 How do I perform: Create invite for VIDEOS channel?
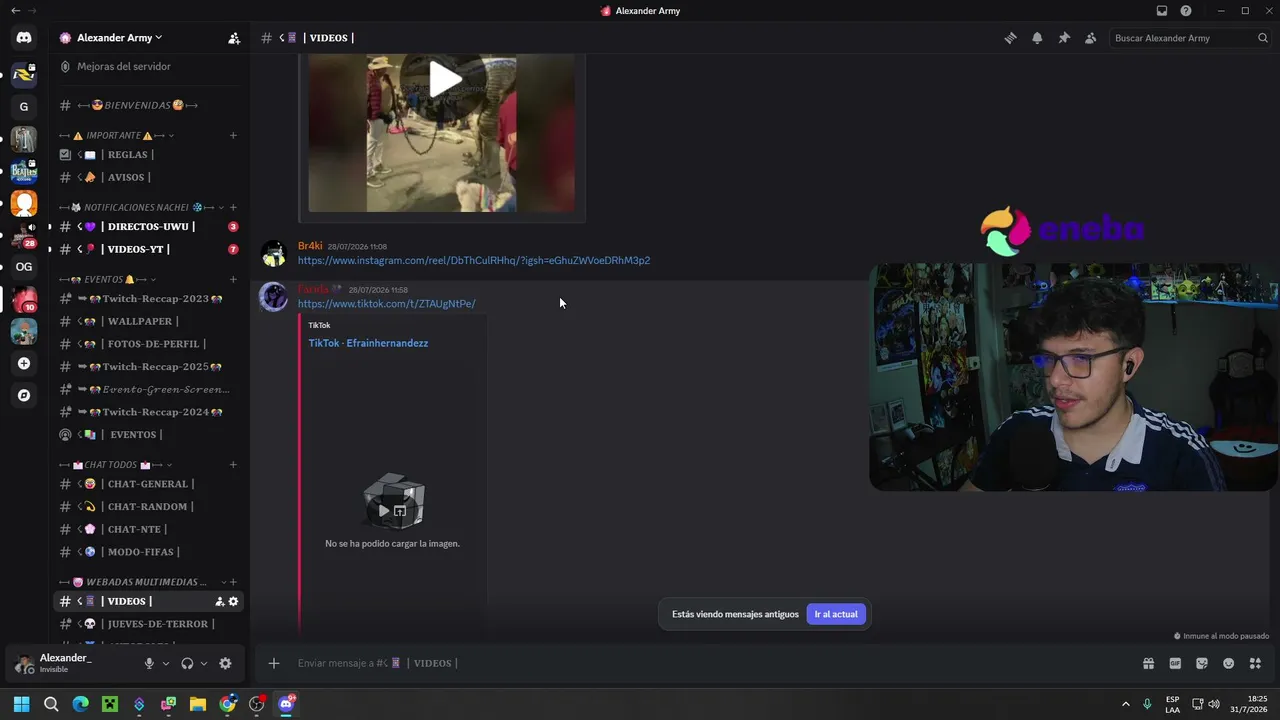click(x=220, y=601)
